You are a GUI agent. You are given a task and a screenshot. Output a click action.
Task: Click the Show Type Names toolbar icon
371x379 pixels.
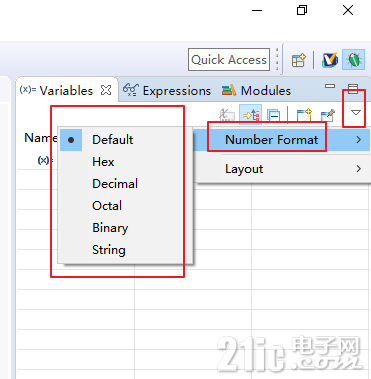[x=227, y=115]
